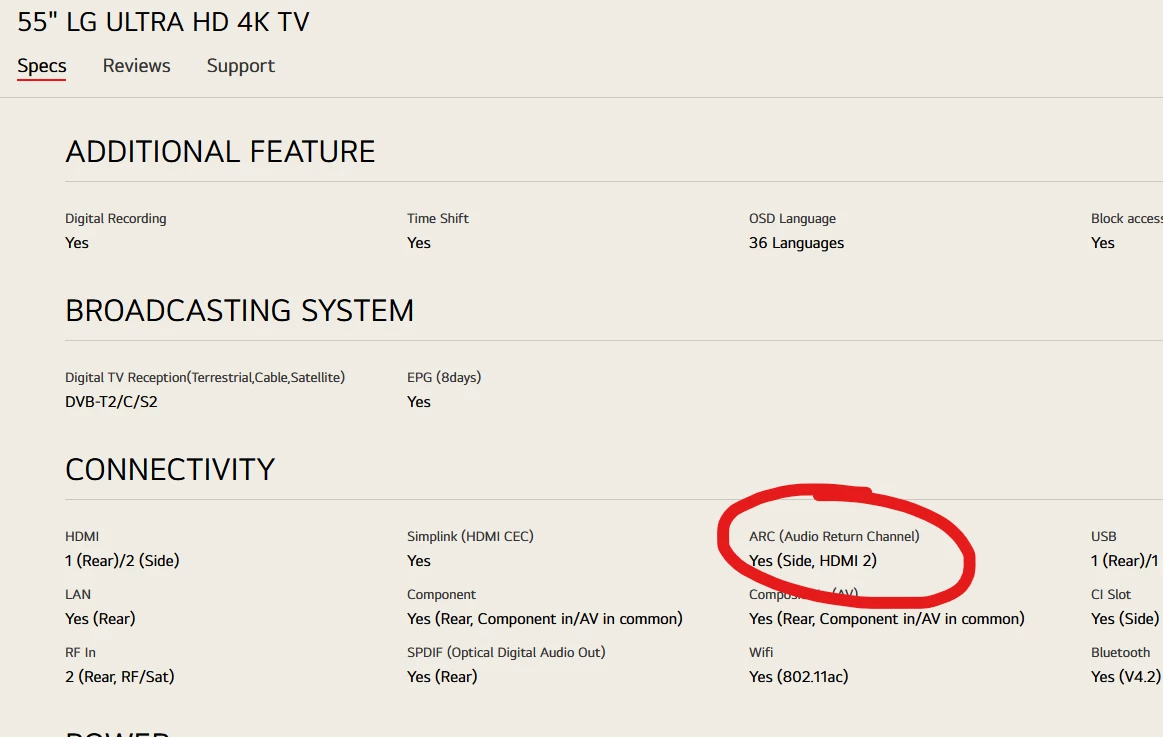This screenshot has width=1163, height=737.
Task: Click the Digital TV Reception label
Action: (x=205, y=377)
